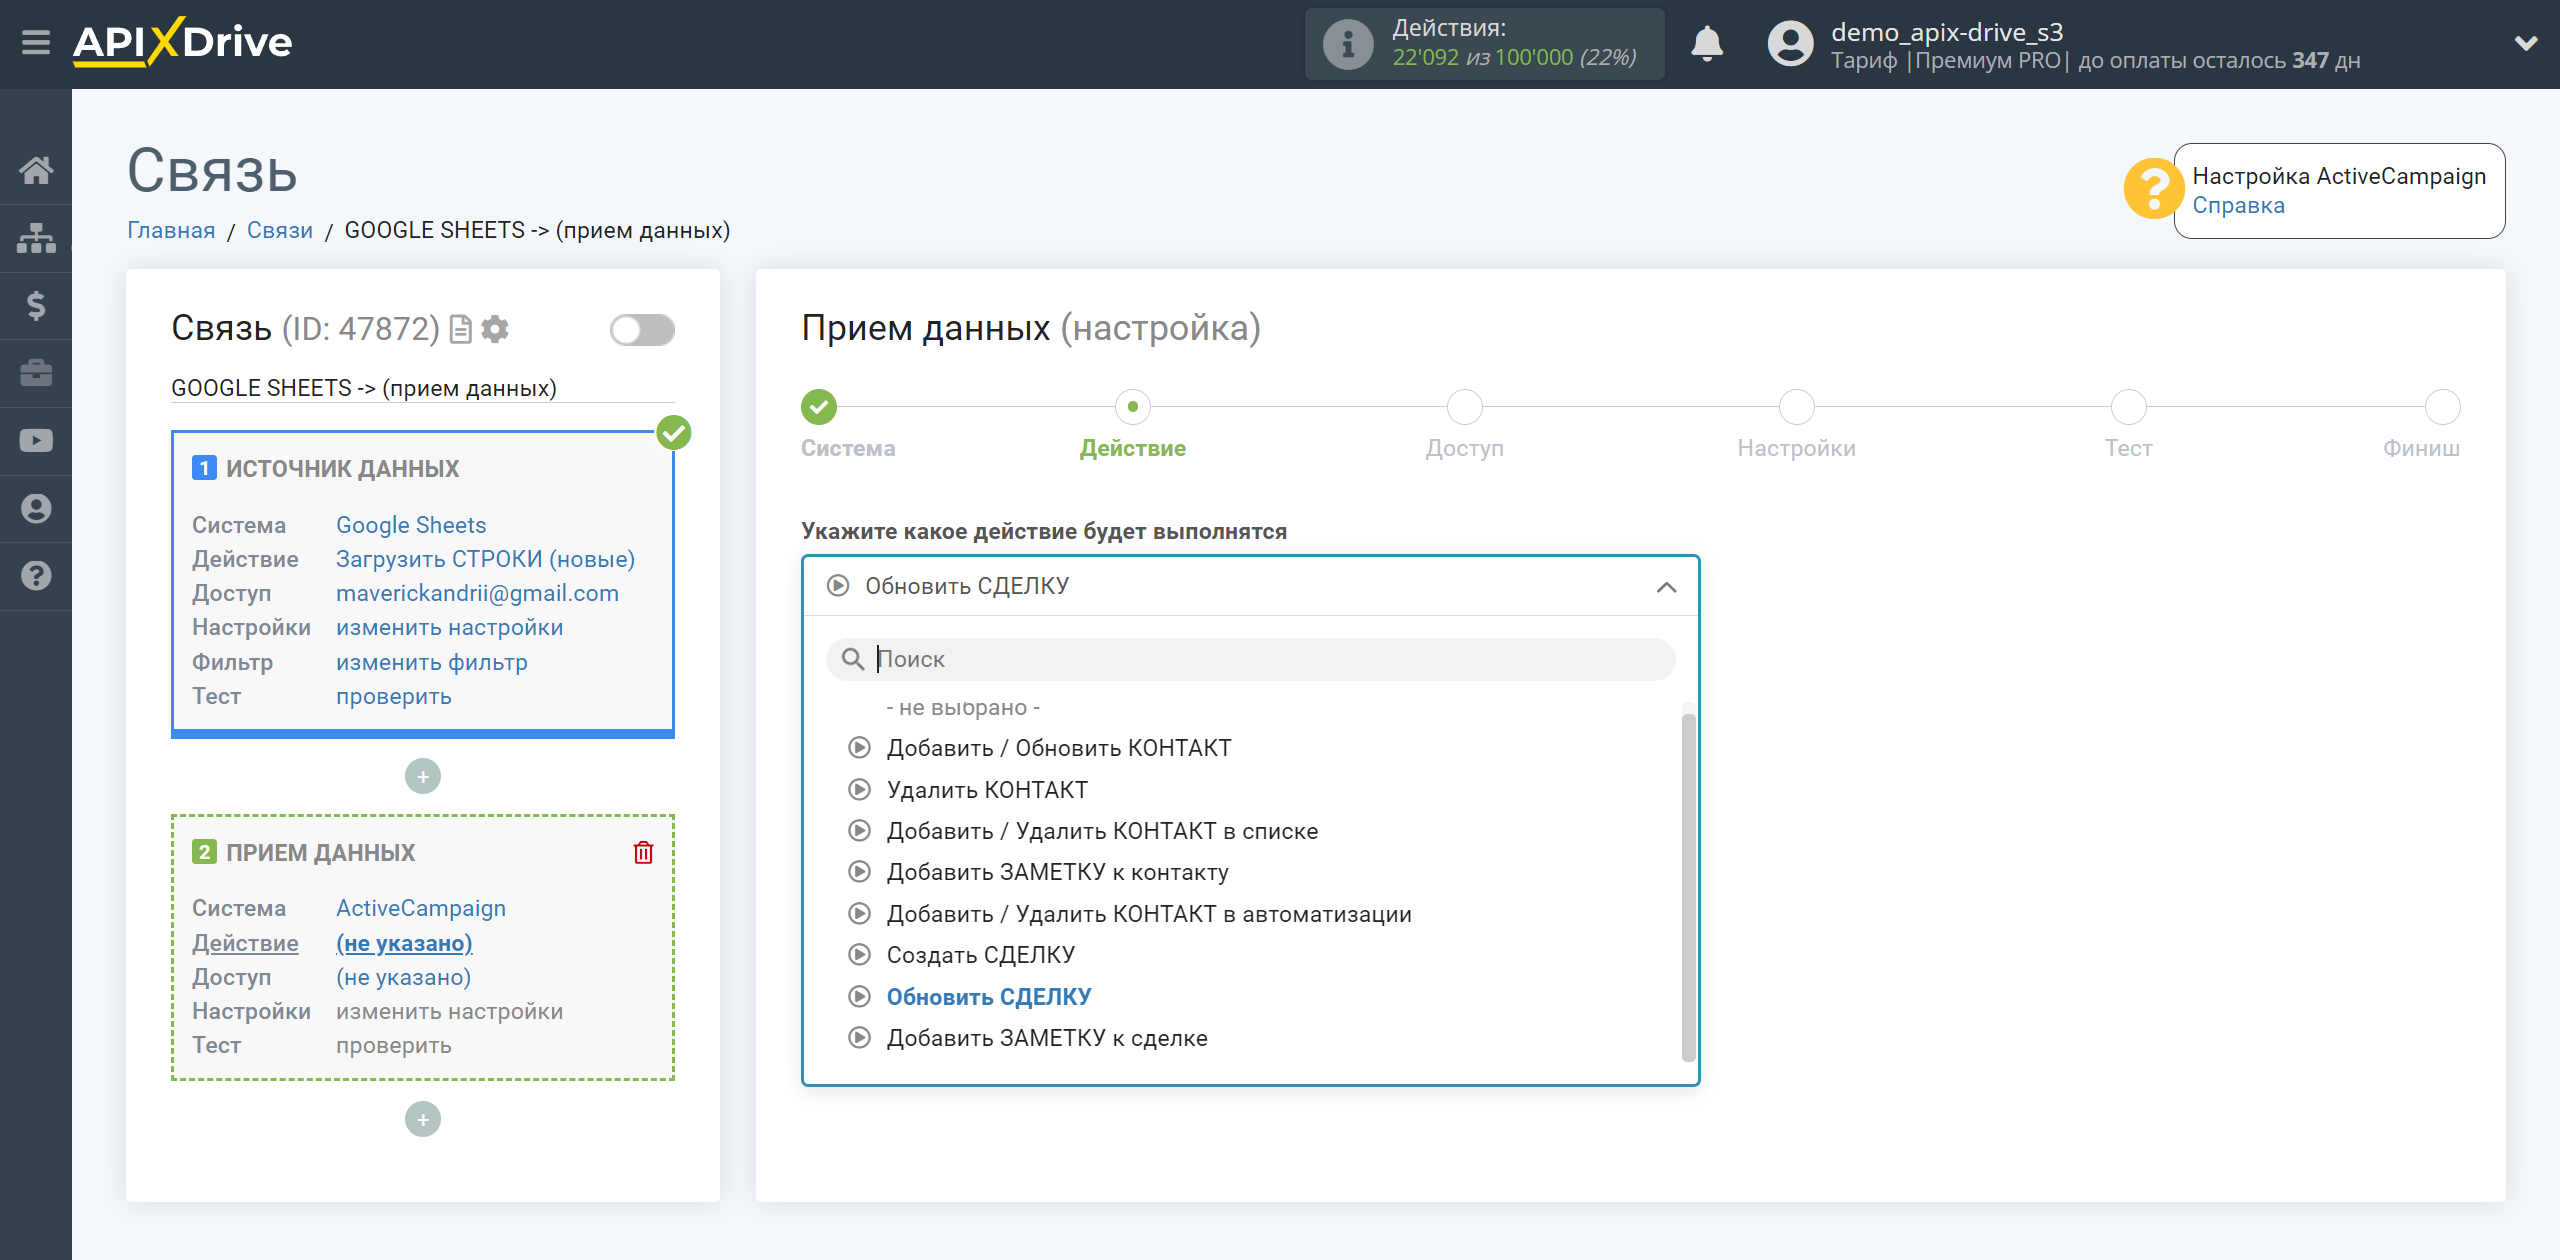Select Добавить / Удалить КОНТАКТ в списке
2560x1260 pixels.
point(1102,831)
